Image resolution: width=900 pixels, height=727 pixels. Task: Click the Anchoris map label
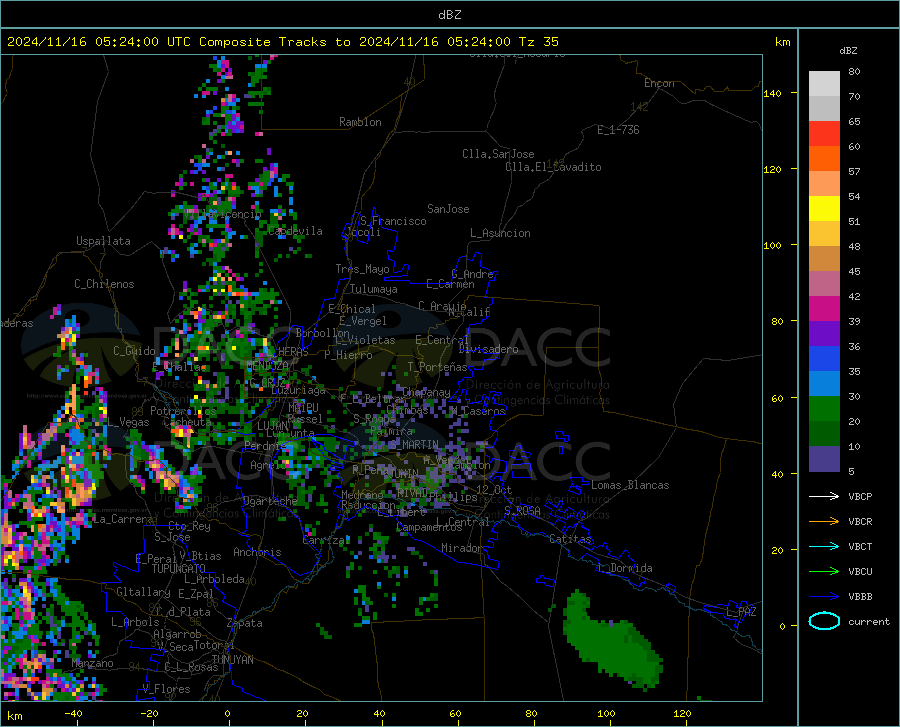pyautogui.click(x=257, y=553)
